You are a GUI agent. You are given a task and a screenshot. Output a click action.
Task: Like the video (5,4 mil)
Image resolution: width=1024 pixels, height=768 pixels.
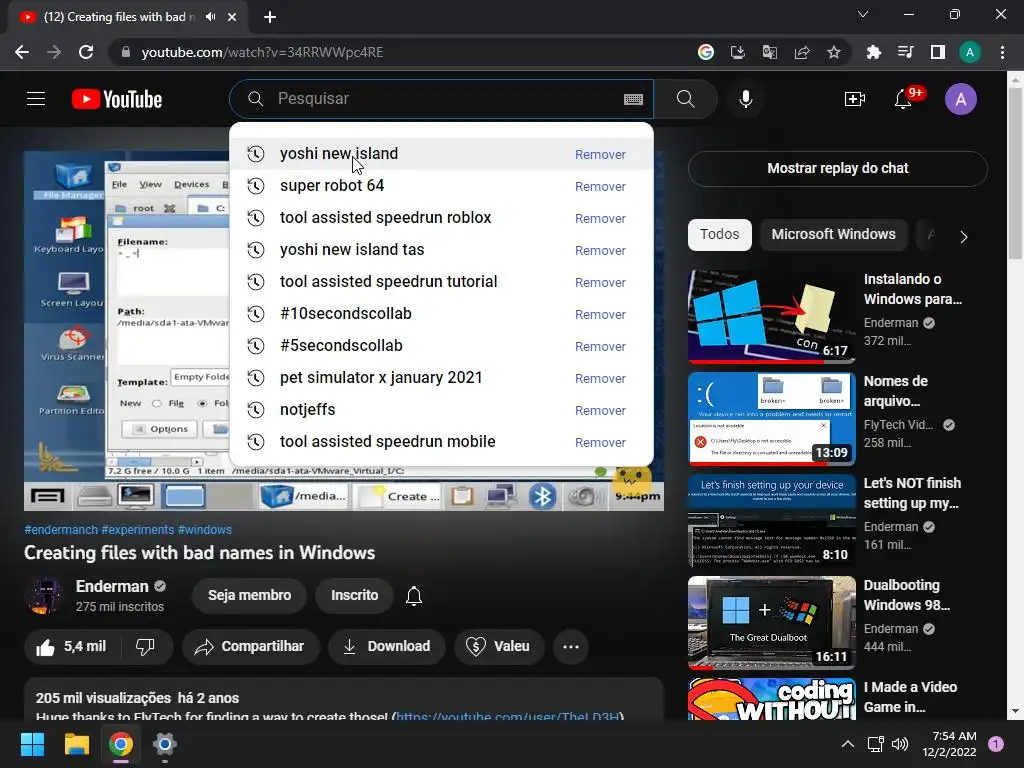(71, 647)
